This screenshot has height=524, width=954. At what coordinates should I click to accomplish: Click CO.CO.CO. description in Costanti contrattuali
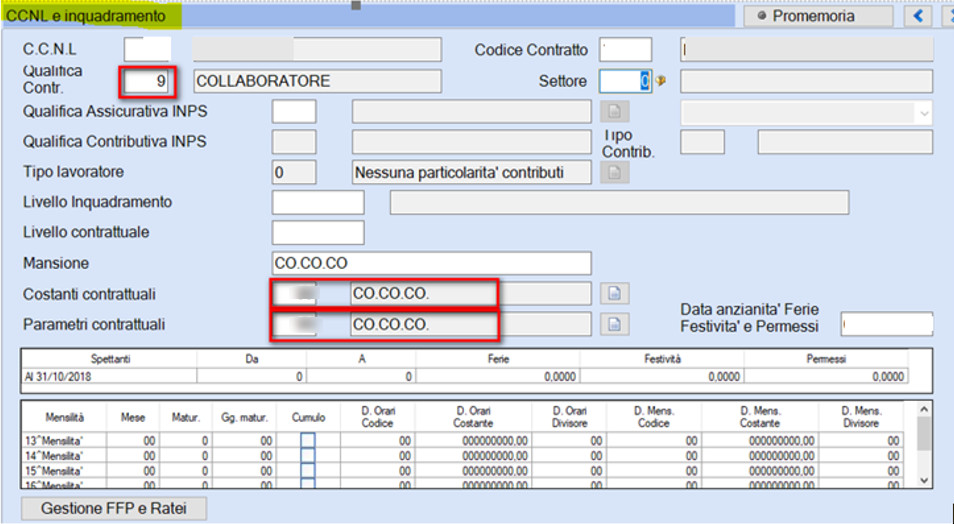click(x=472, y=294)
